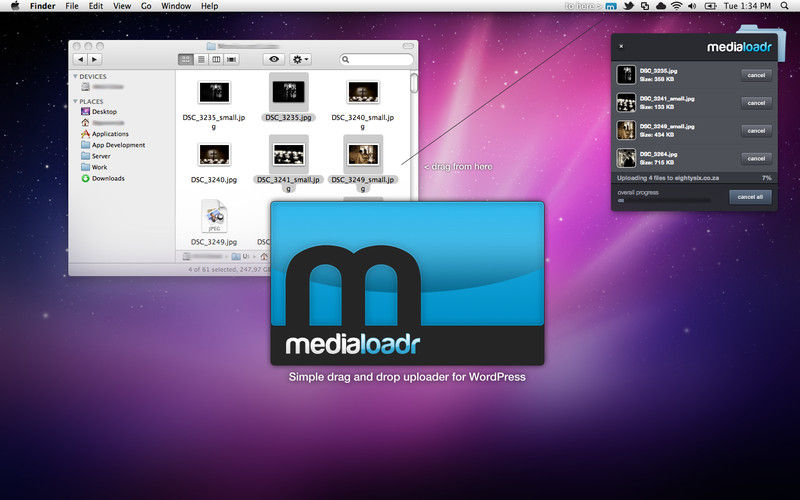The image size is (800, 500).
Task: Open the Go menu
Action: [x=146, y=6]
